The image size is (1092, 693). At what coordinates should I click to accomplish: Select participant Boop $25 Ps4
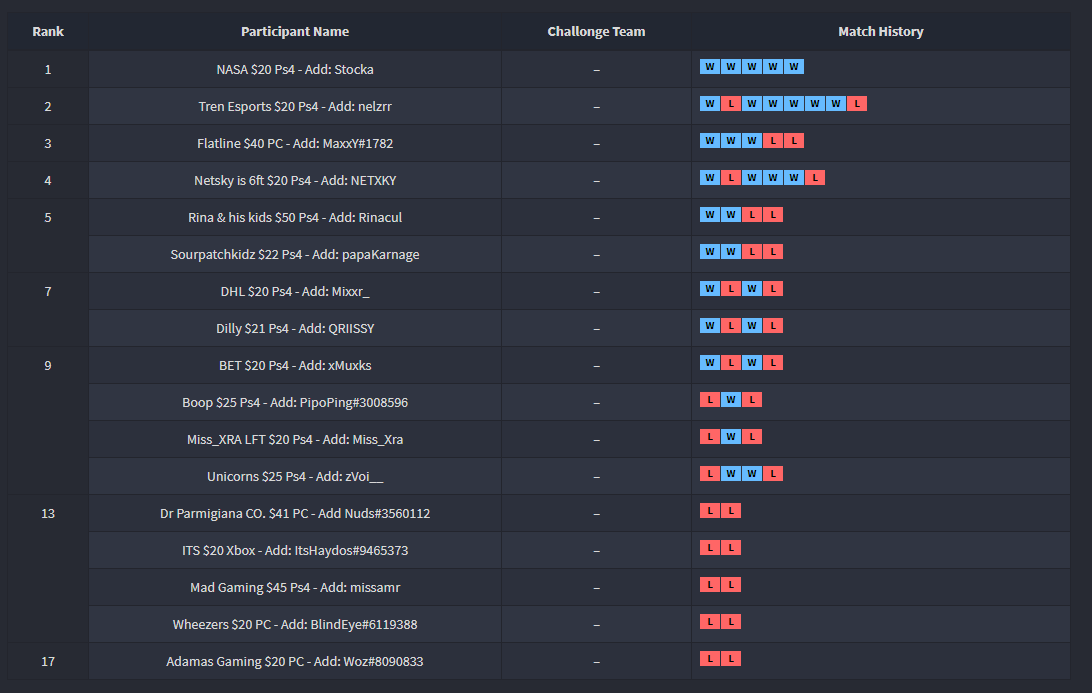[x=295, y=402]
